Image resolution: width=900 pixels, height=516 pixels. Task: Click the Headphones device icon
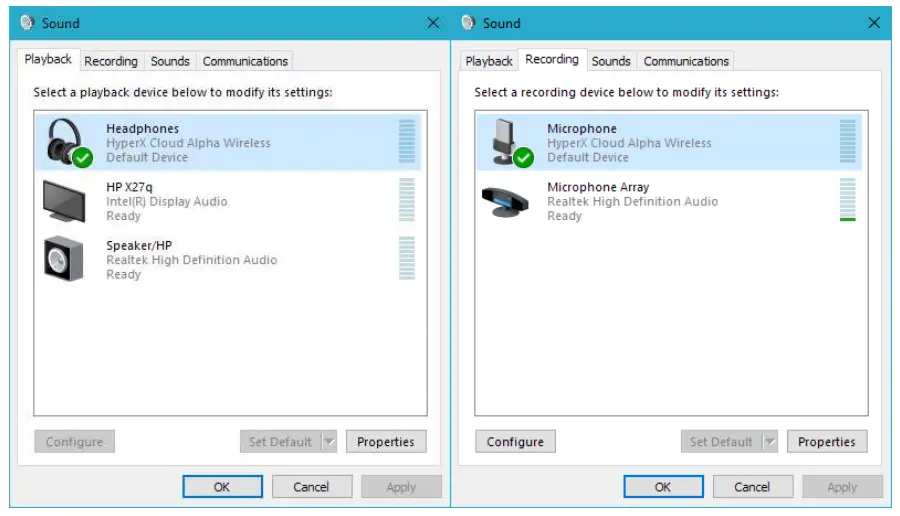coord(65,142)
